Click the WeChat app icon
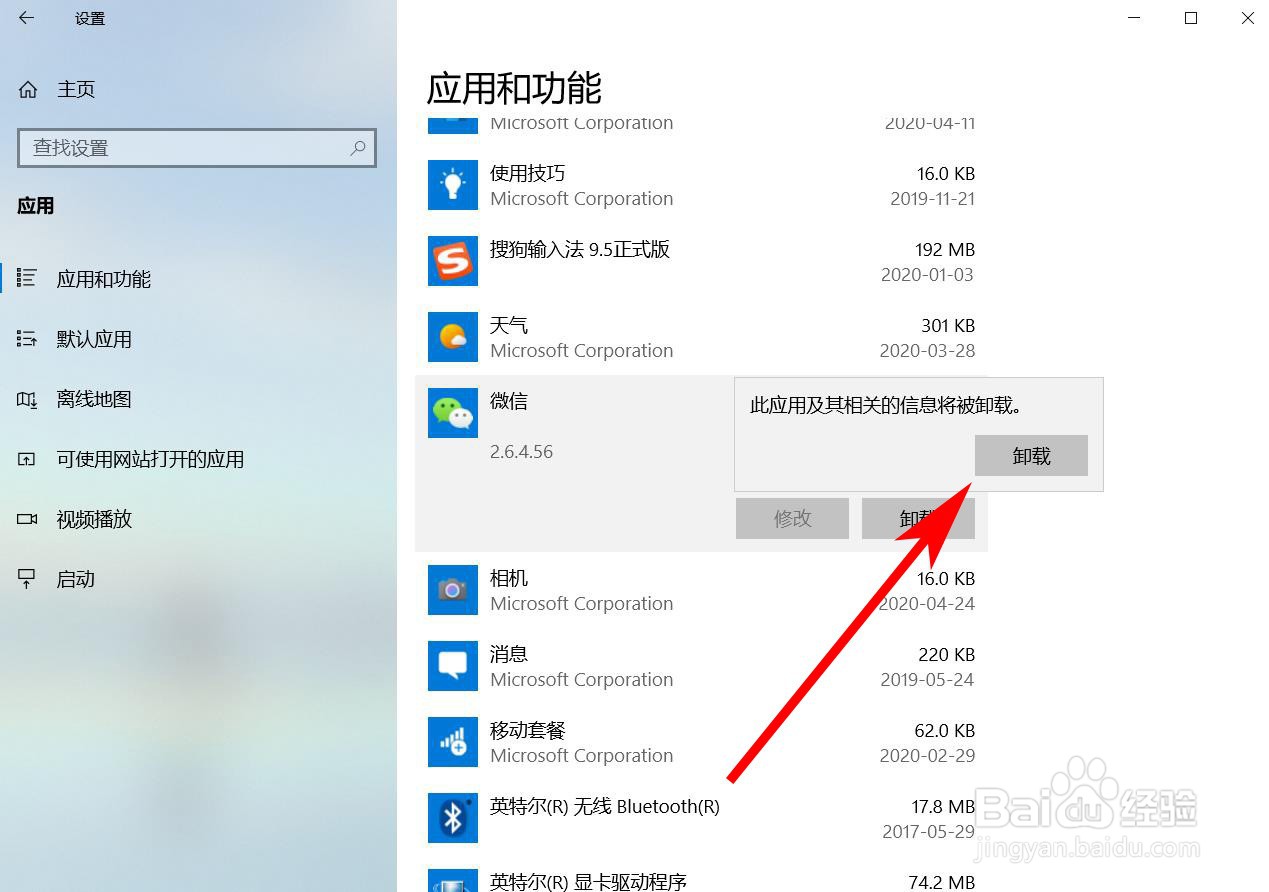 452,413
